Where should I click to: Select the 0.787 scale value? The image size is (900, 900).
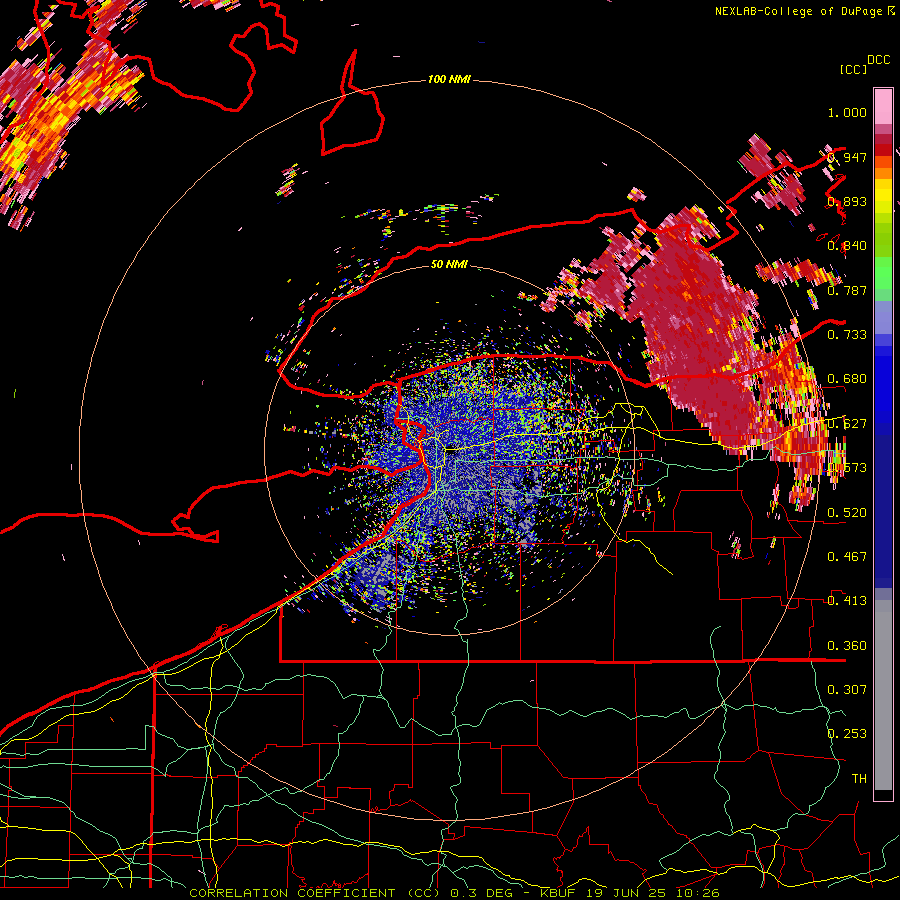(847, 290)
